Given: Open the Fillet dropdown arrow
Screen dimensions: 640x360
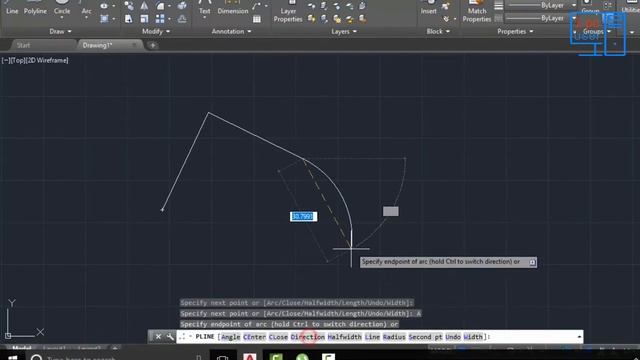Looking at the screenshot, I should click(169, 6).
